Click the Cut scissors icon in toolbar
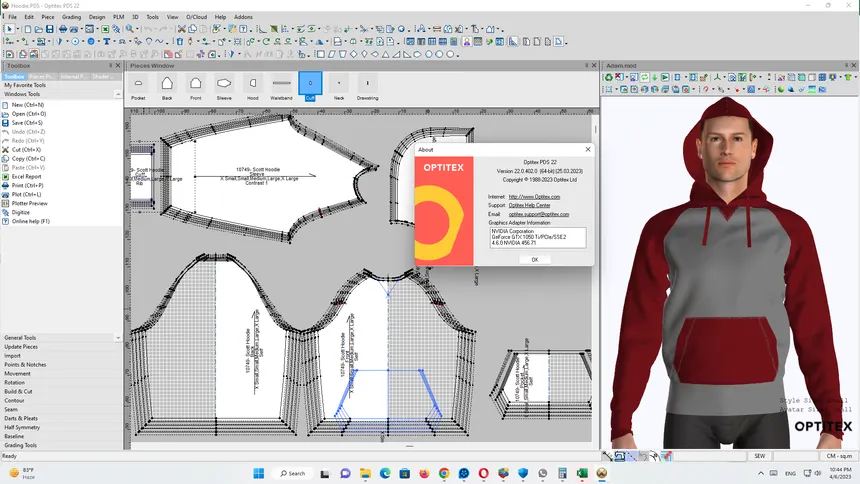This screenshot has width=860, height=484. 181,29
